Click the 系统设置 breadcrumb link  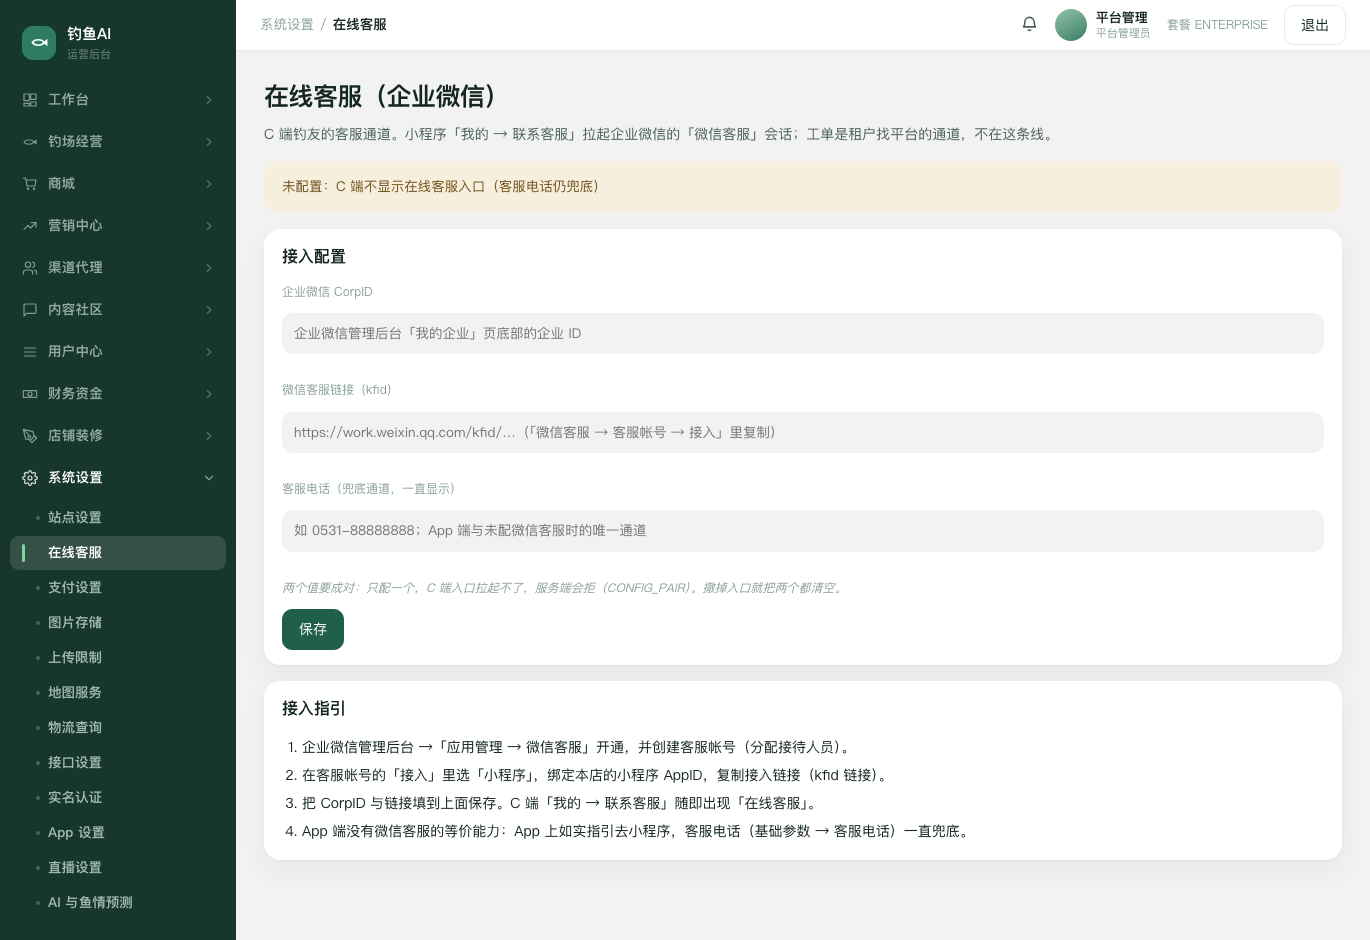(287, 24)
